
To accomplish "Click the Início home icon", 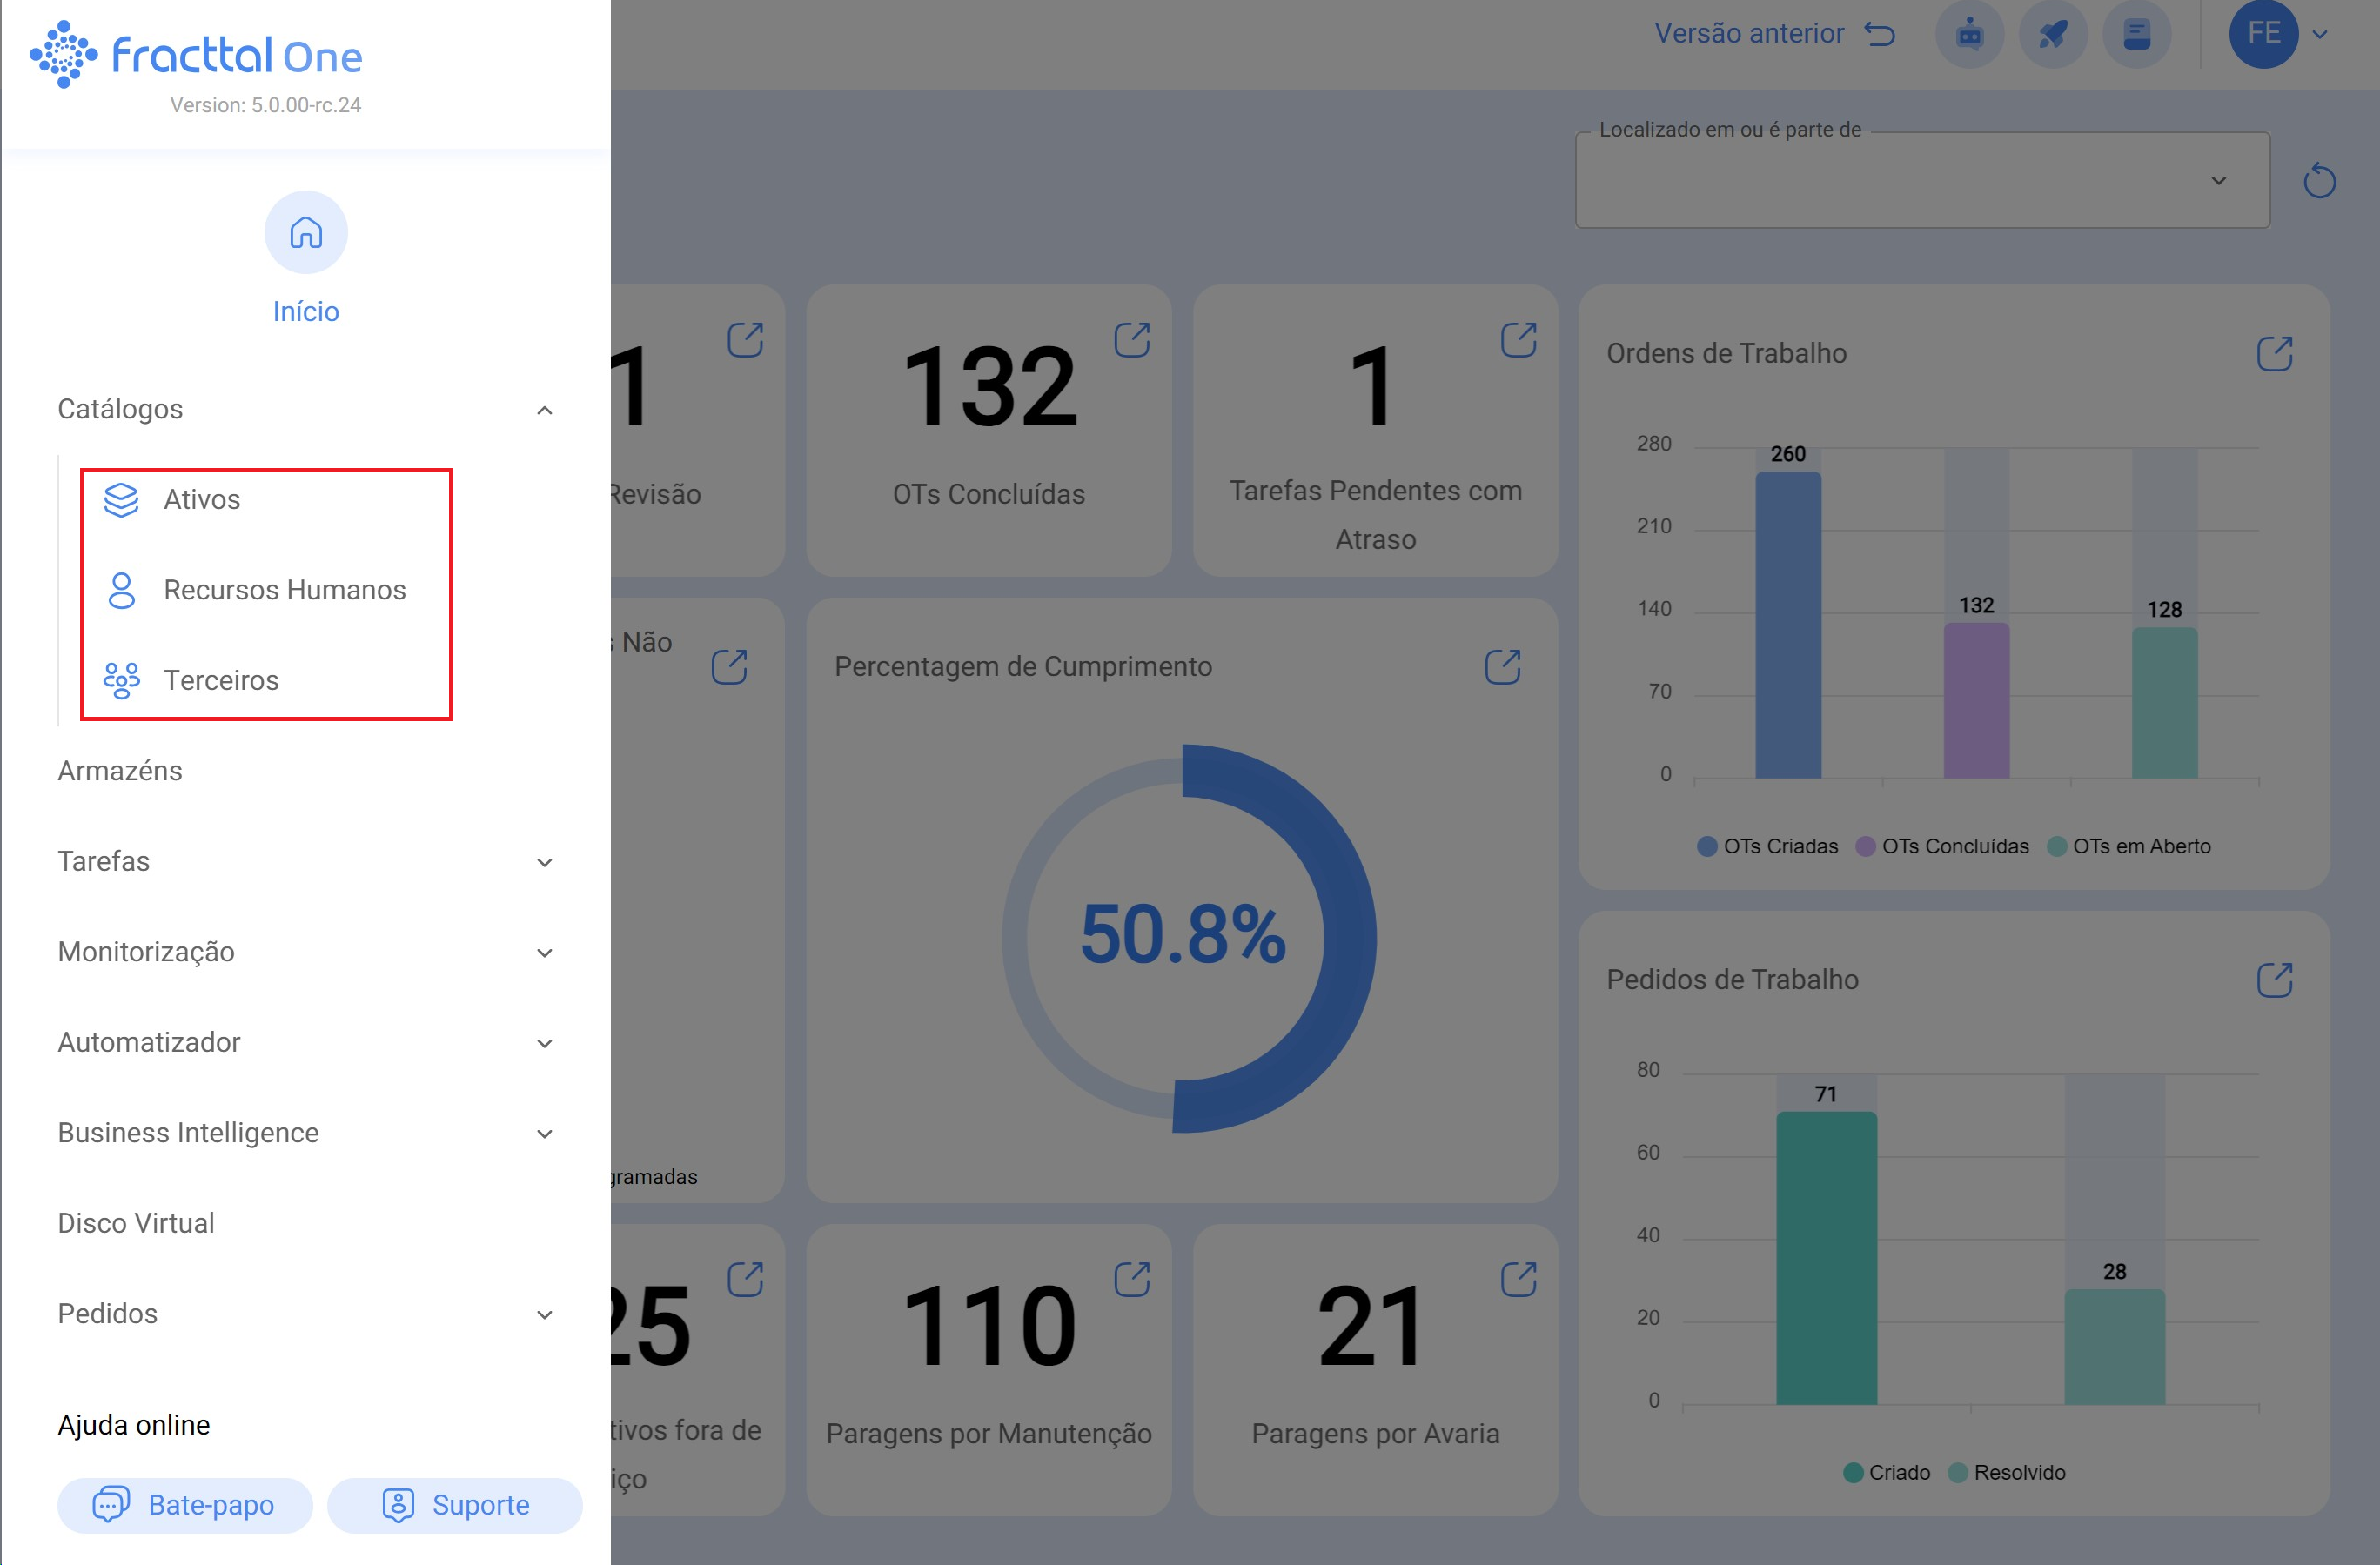I will [305, 232].
